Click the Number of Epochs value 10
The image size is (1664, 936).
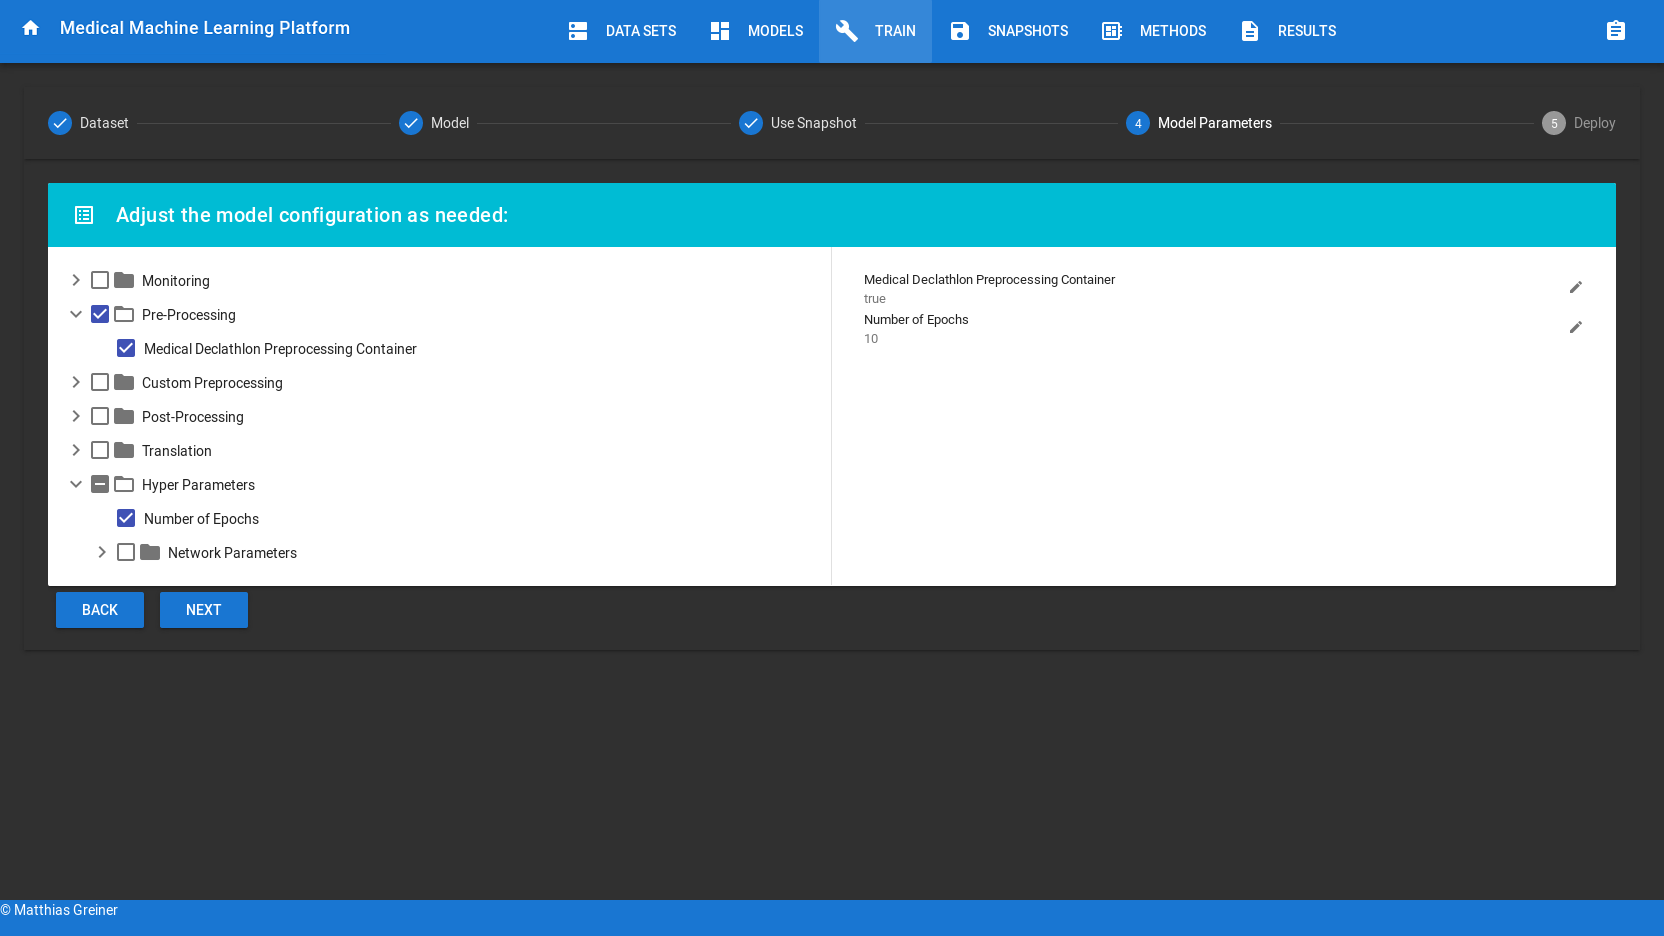[871, 339]
